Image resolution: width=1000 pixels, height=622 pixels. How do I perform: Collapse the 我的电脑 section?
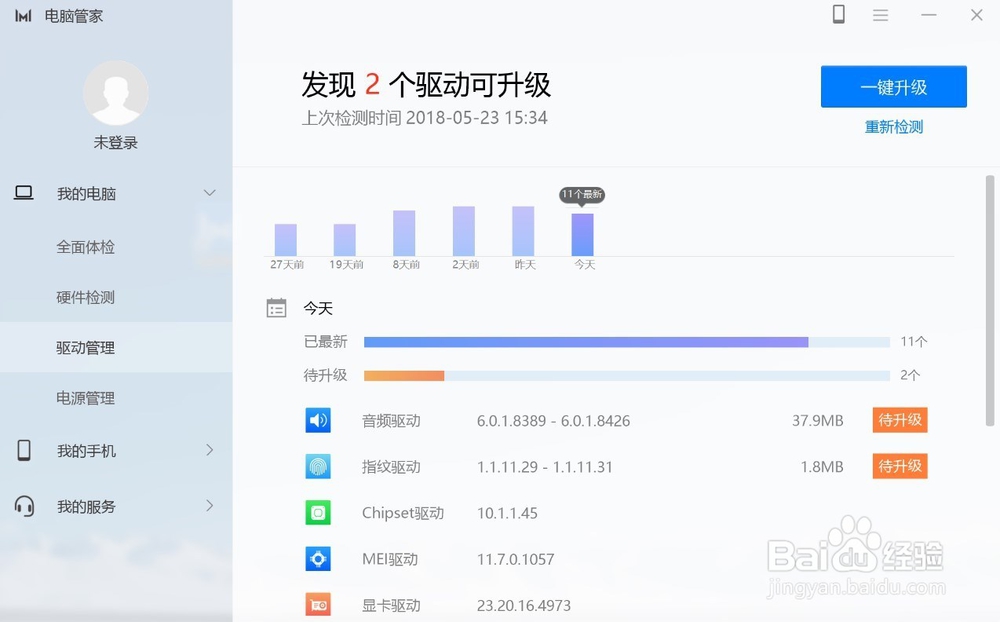pos(210,192)
